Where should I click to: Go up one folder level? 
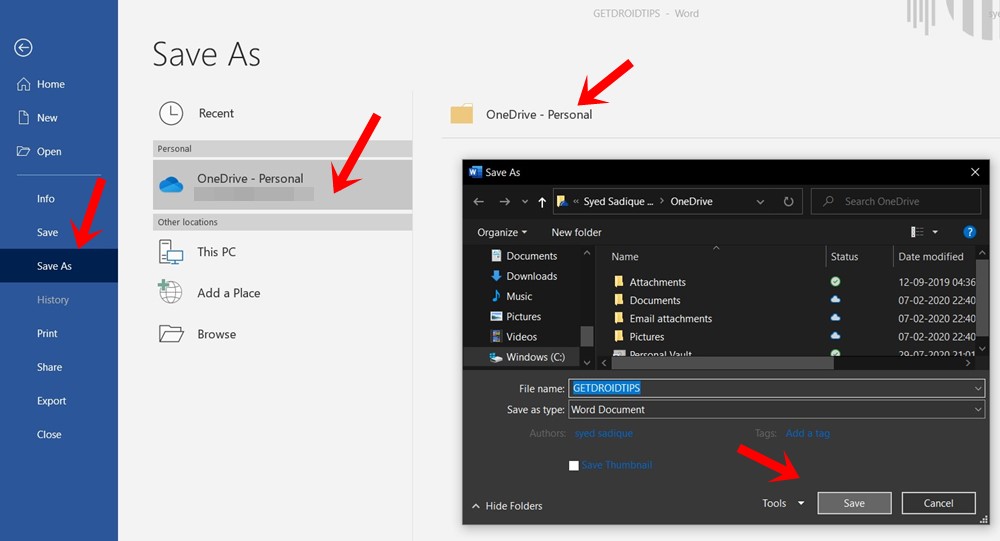click(542, 202)
